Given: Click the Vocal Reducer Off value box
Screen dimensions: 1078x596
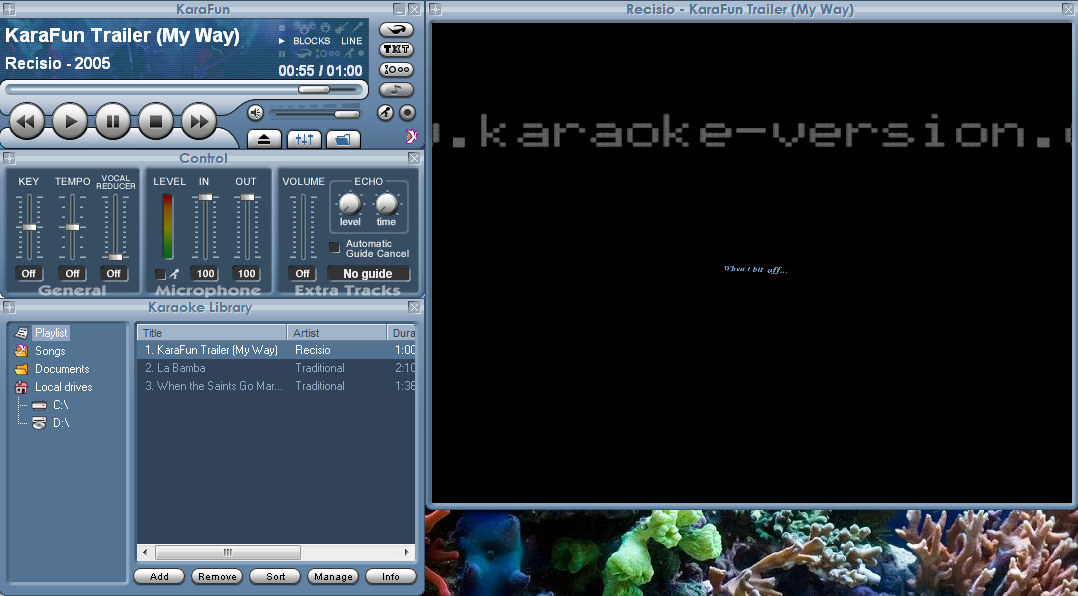Looking at the screenshot, I should coord(113,274).
